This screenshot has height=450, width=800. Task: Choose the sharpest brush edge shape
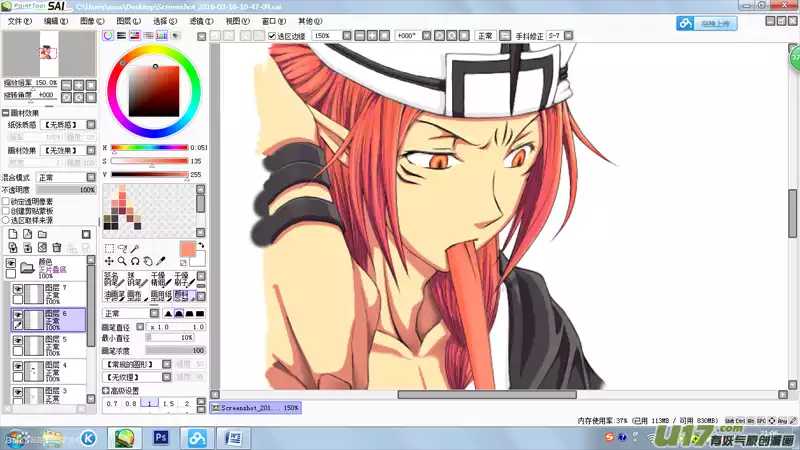pos(168,313)
